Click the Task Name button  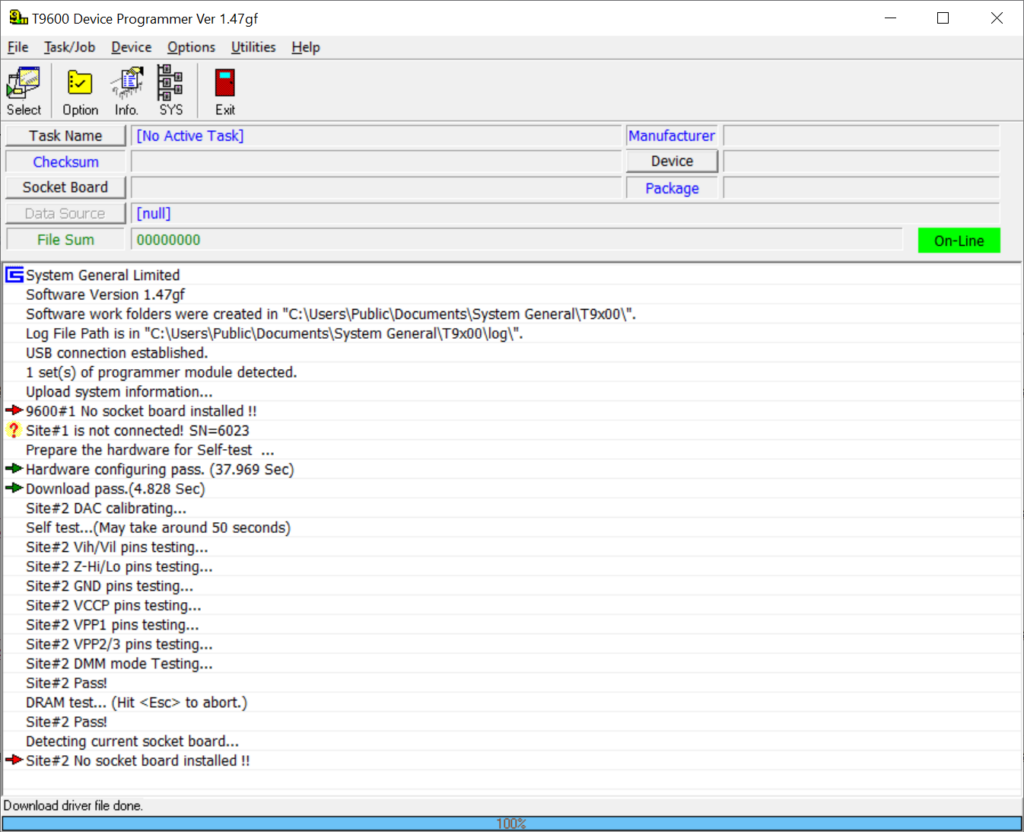pos(65,136)
